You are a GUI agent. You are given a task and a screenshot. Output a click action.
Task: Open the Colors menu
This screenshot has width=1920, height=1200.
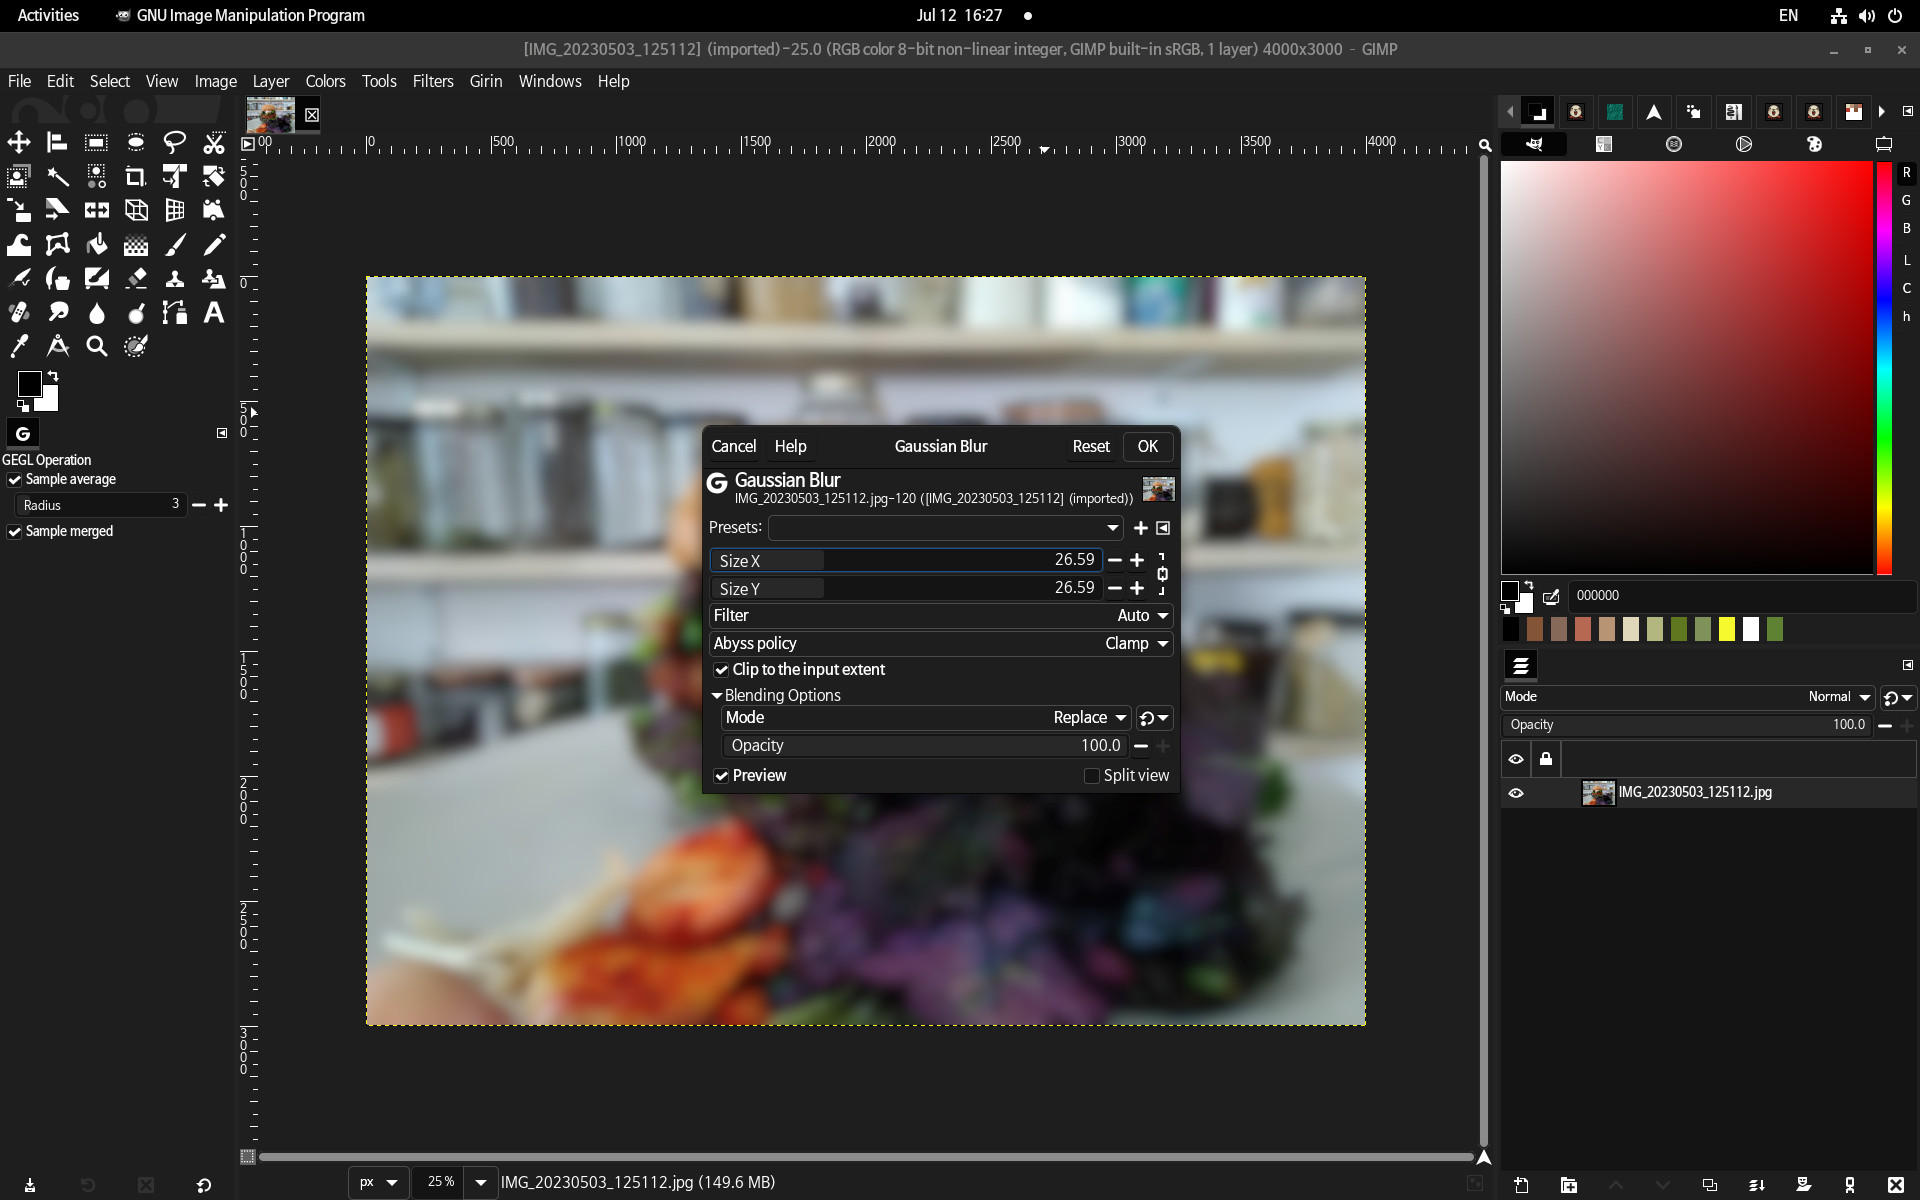[x=325, y=81]
